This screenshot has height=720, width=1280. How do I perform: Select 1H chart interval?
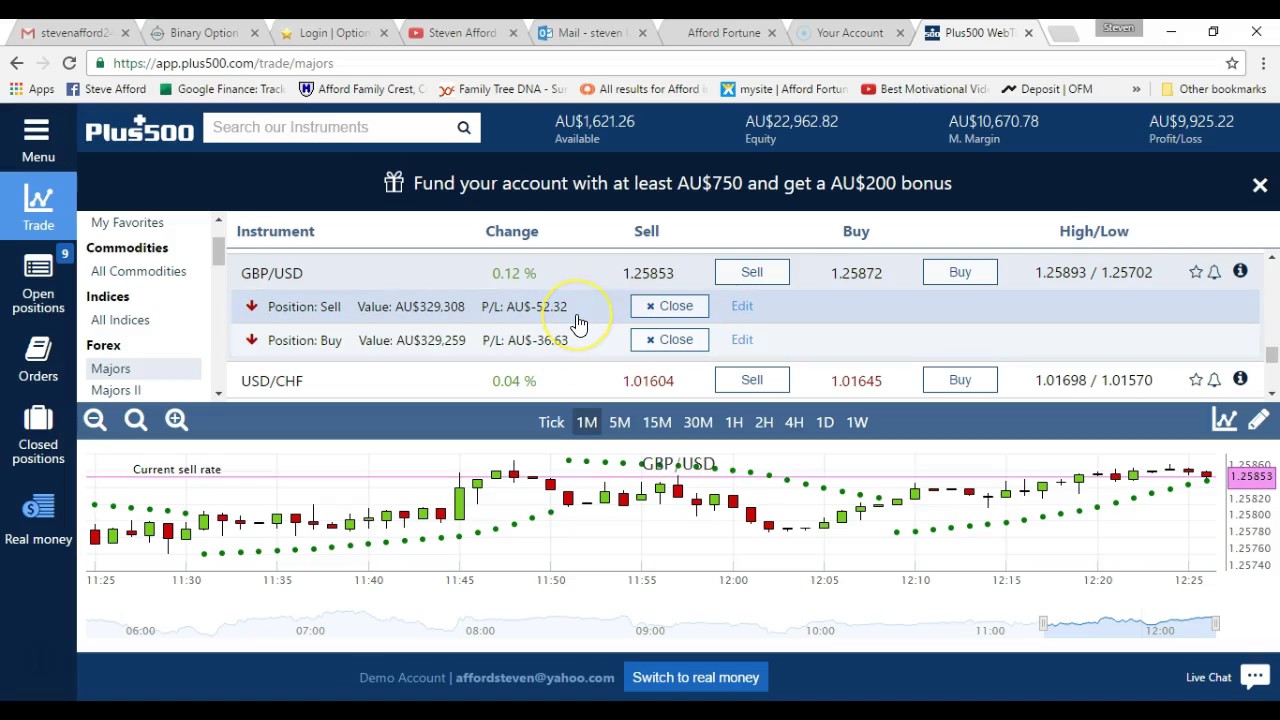734,422
